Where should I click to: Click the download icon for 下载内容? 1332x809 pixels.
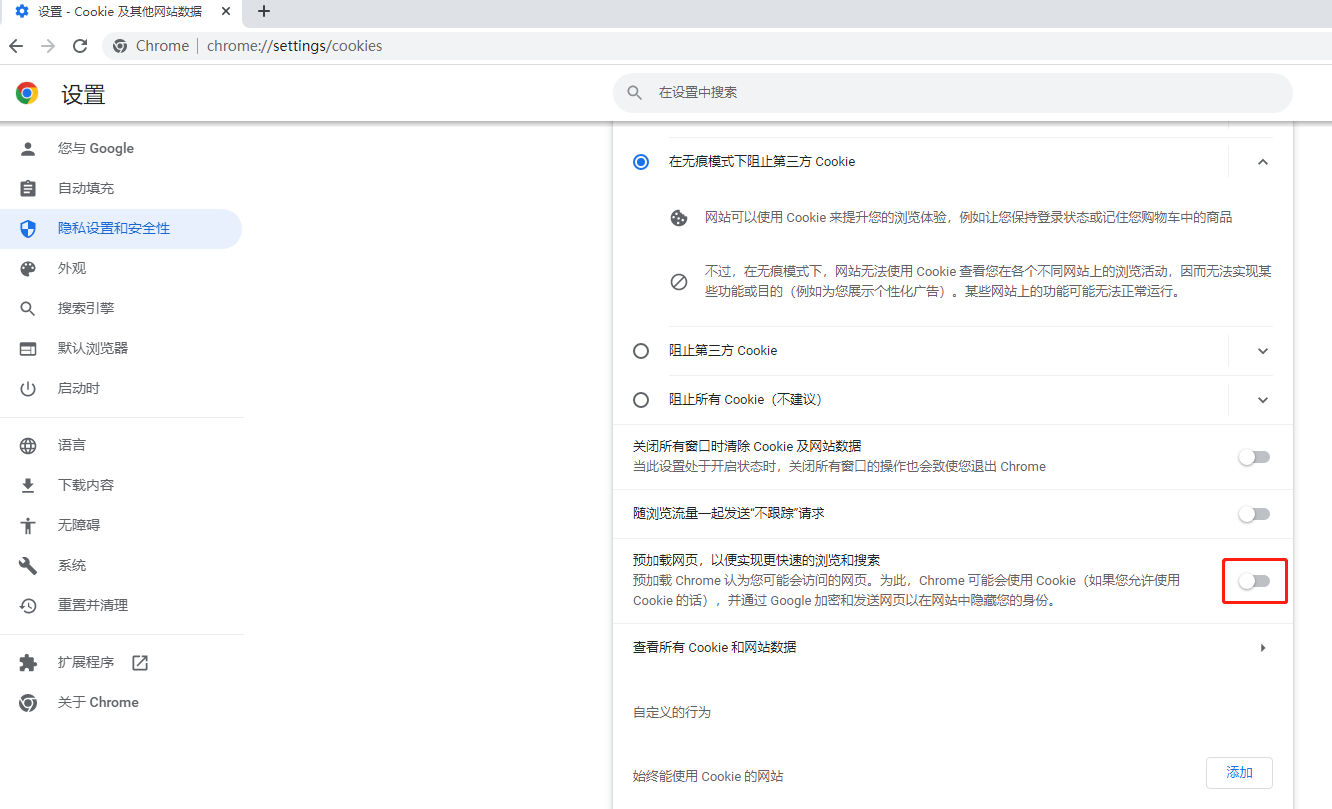[28, 486]
